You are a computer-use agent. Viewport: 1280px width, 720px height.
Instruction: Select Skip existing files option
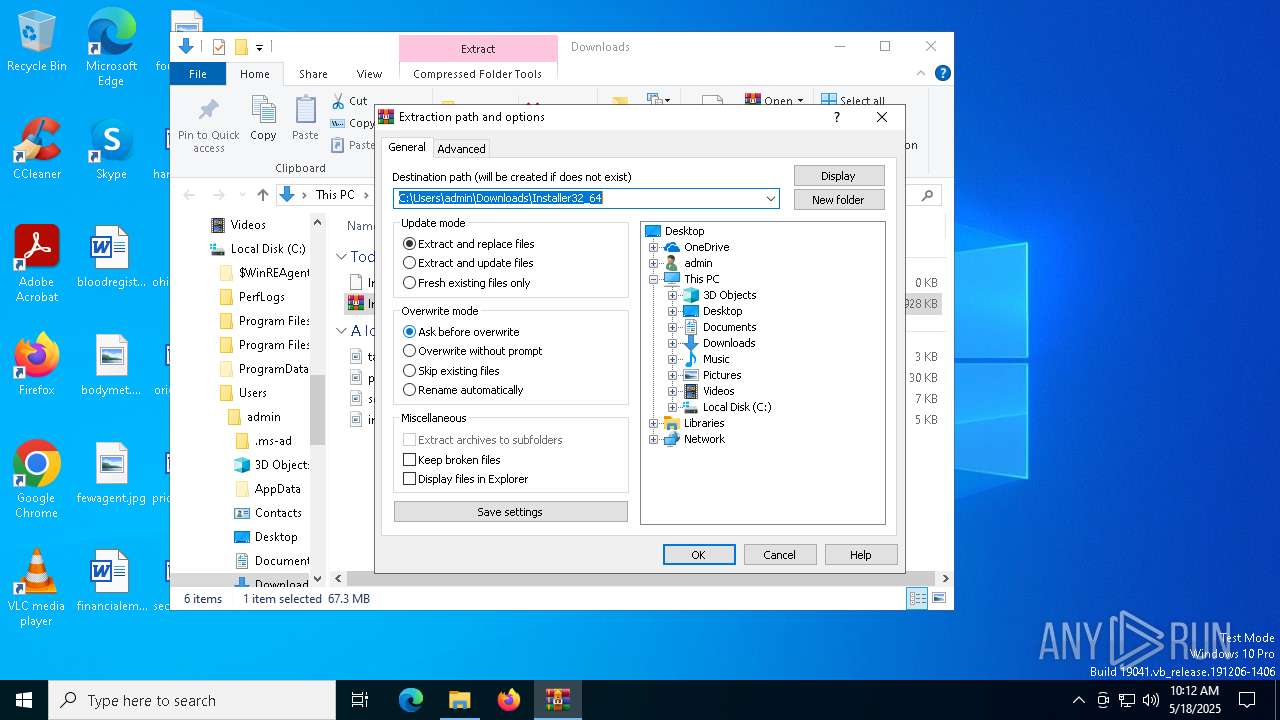pos(451,371)
